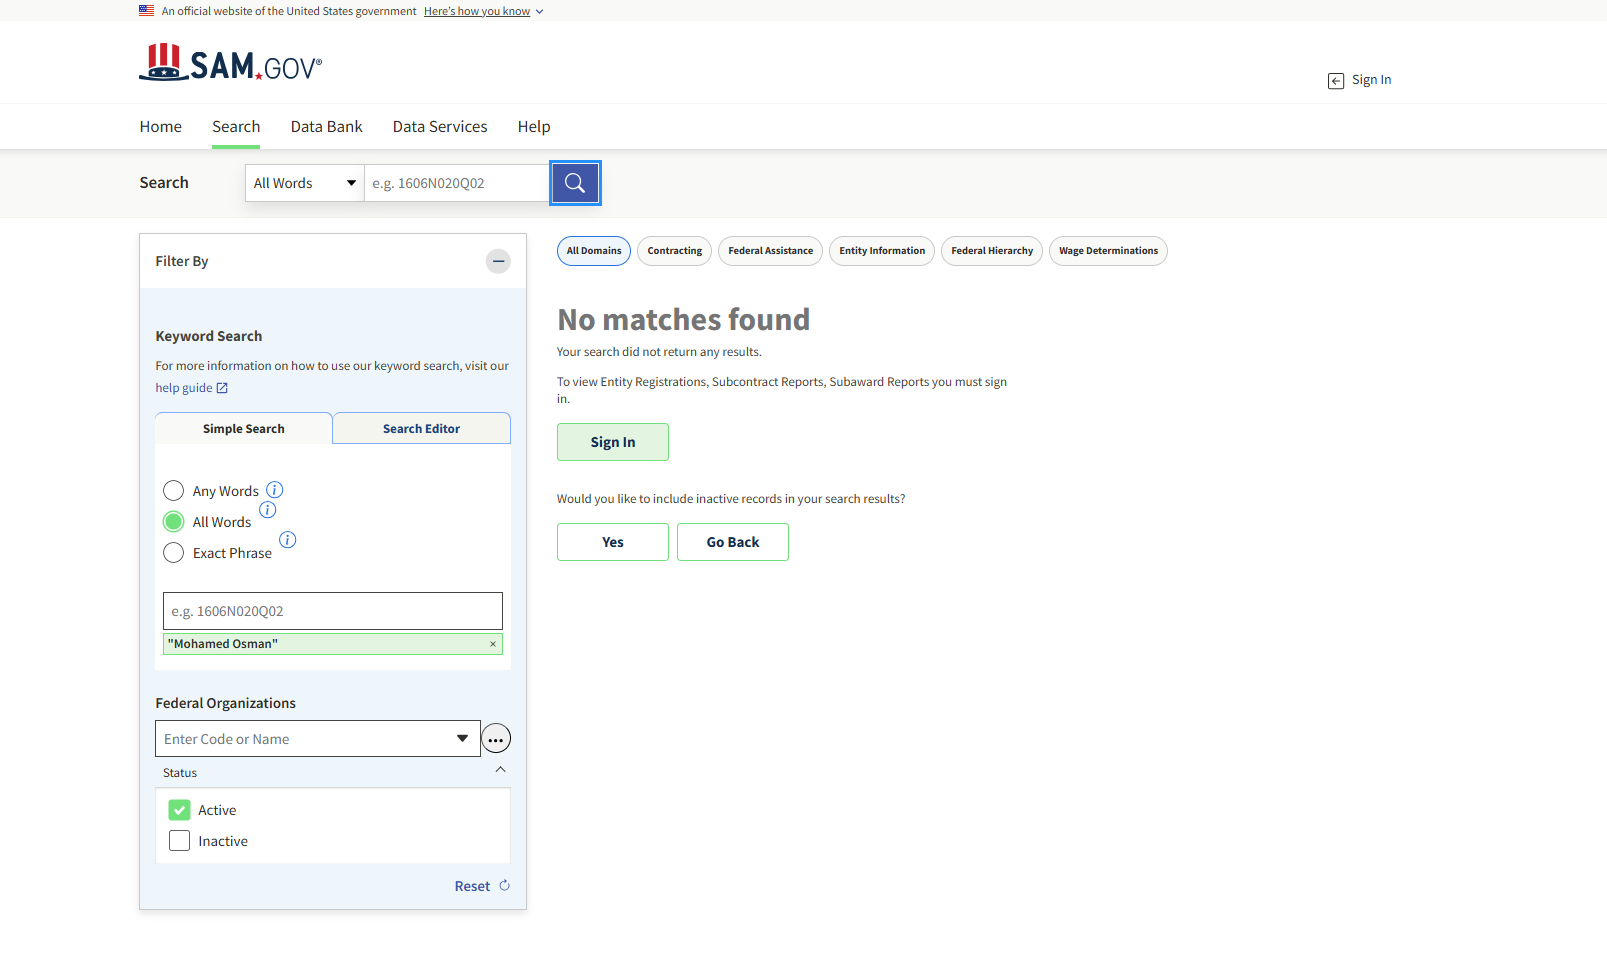Expand the Federal Organizations dropdown
Screen dimensions: 1607x965
click(x=462, y=739)
